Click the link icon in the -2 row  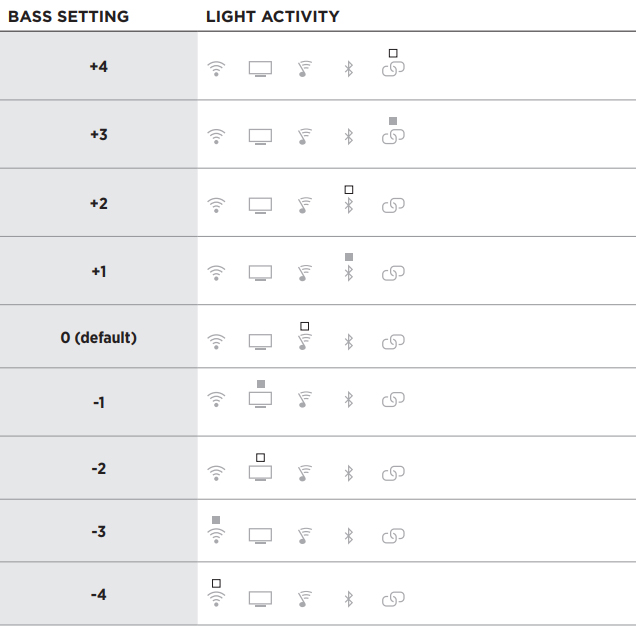(393, 473)
